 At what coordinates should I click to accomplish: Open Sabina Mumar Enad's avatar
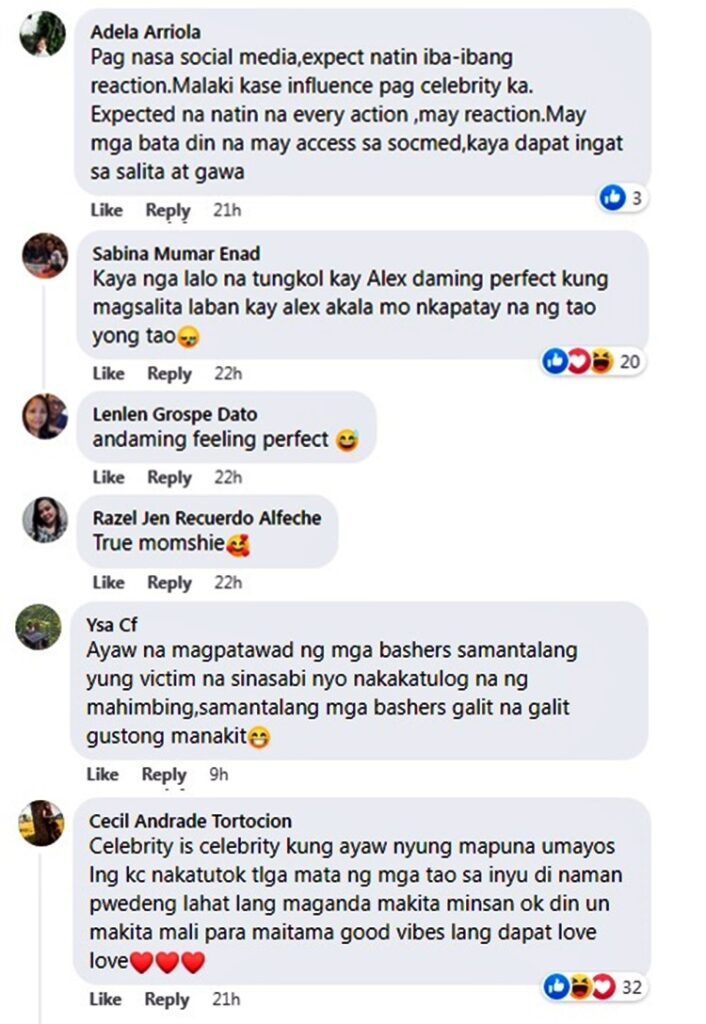pyautogui.click(x=45, y=255)
